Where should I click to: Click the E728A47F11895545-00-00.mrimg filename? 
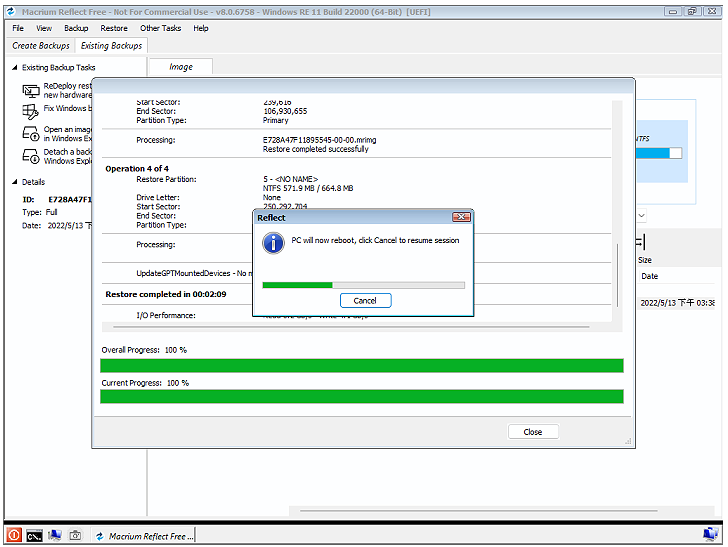(x=319, y=140)
